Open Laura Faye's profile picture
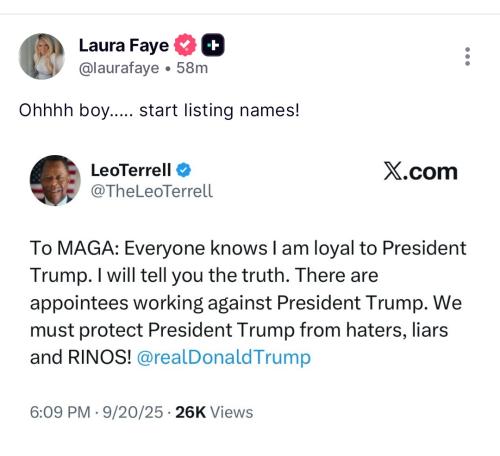Viewport: 500px width, 456px height. 42,56
